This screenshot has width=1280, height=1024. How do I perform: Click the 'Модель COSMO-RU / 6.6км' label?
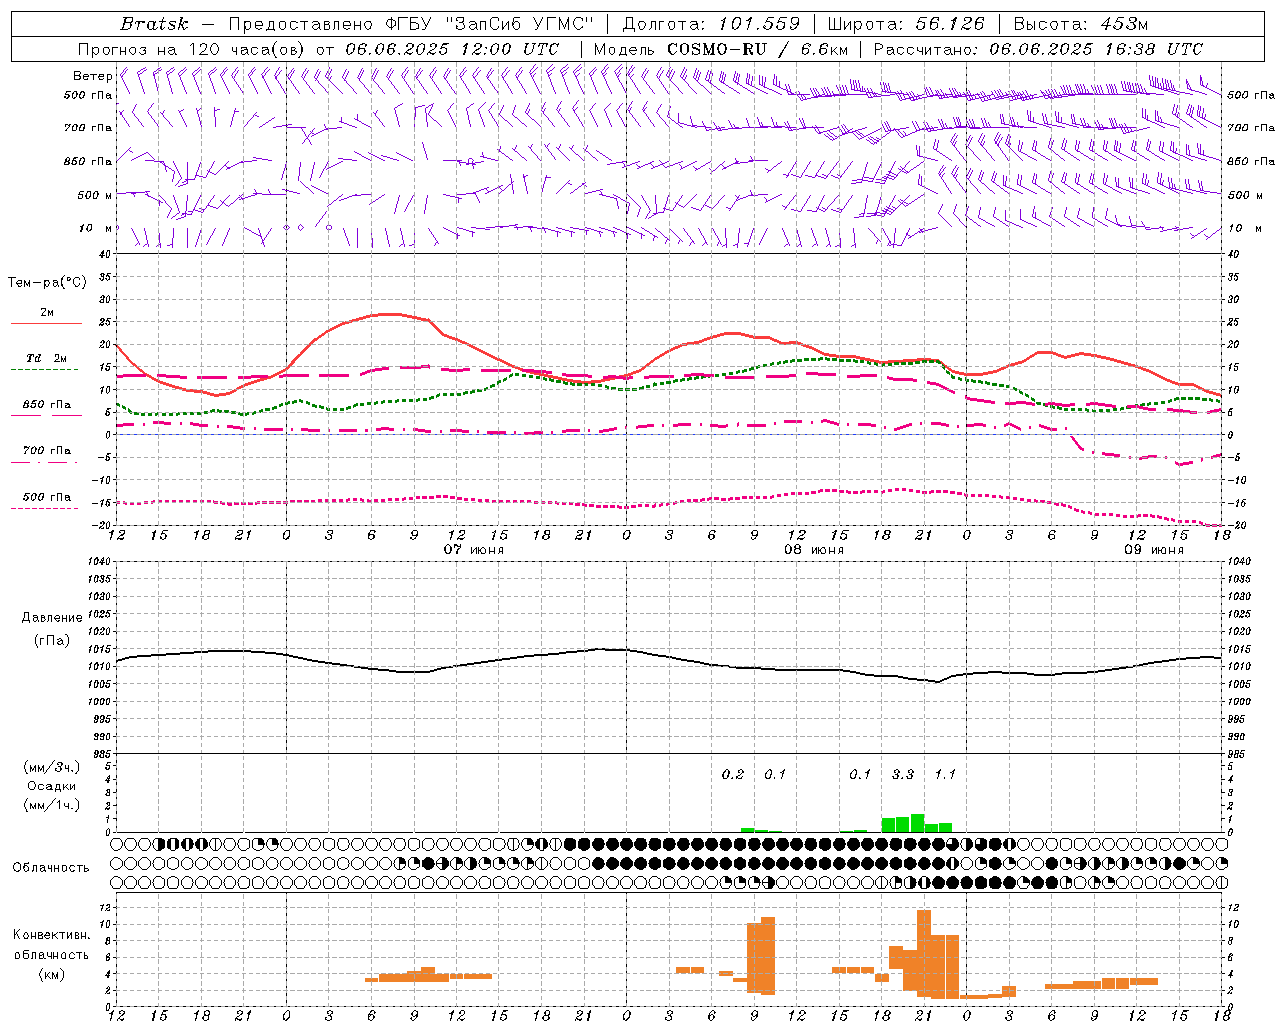tap(721, 49)
